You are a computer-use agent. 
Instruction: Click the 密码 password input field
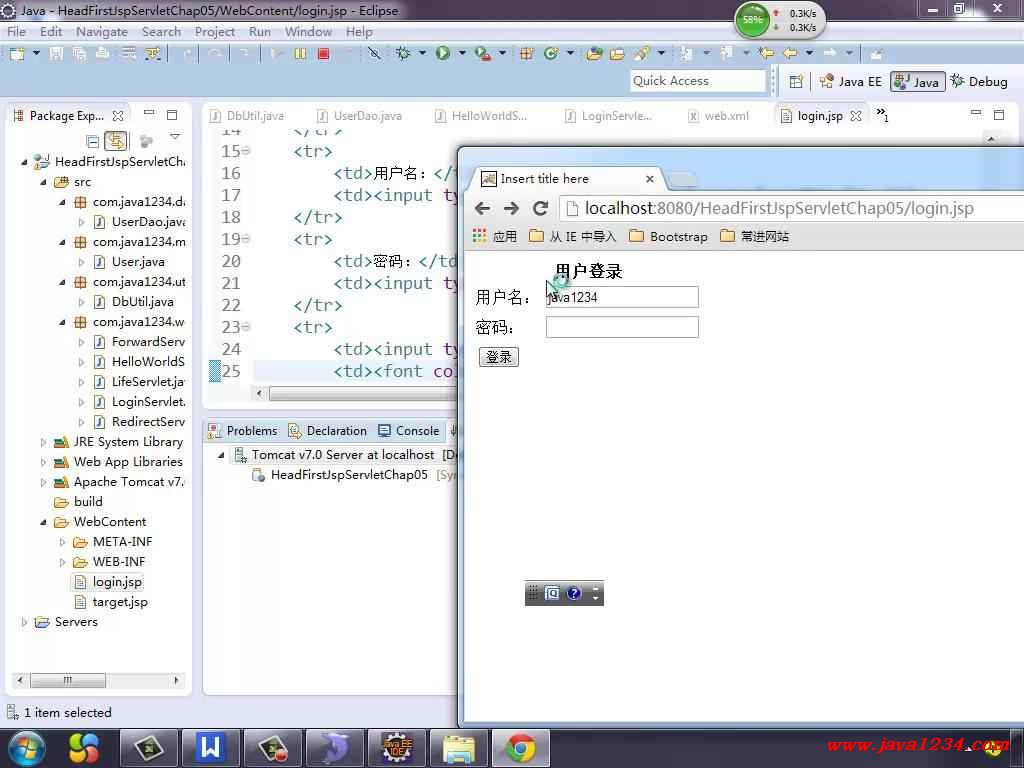[621, 327]
